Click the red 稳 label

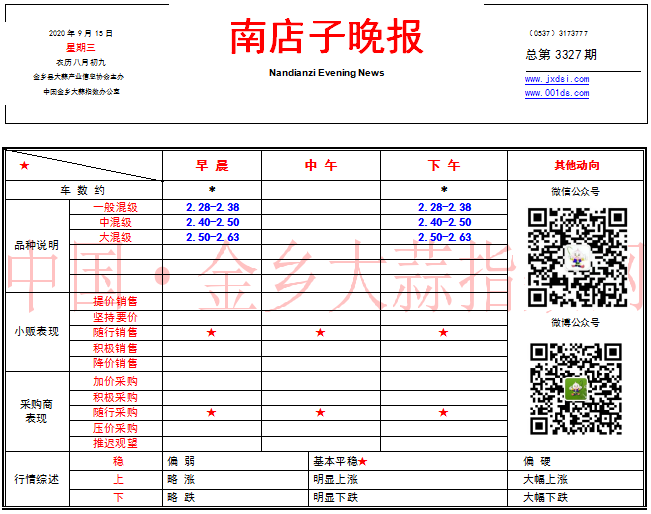[x=118, y=461]
